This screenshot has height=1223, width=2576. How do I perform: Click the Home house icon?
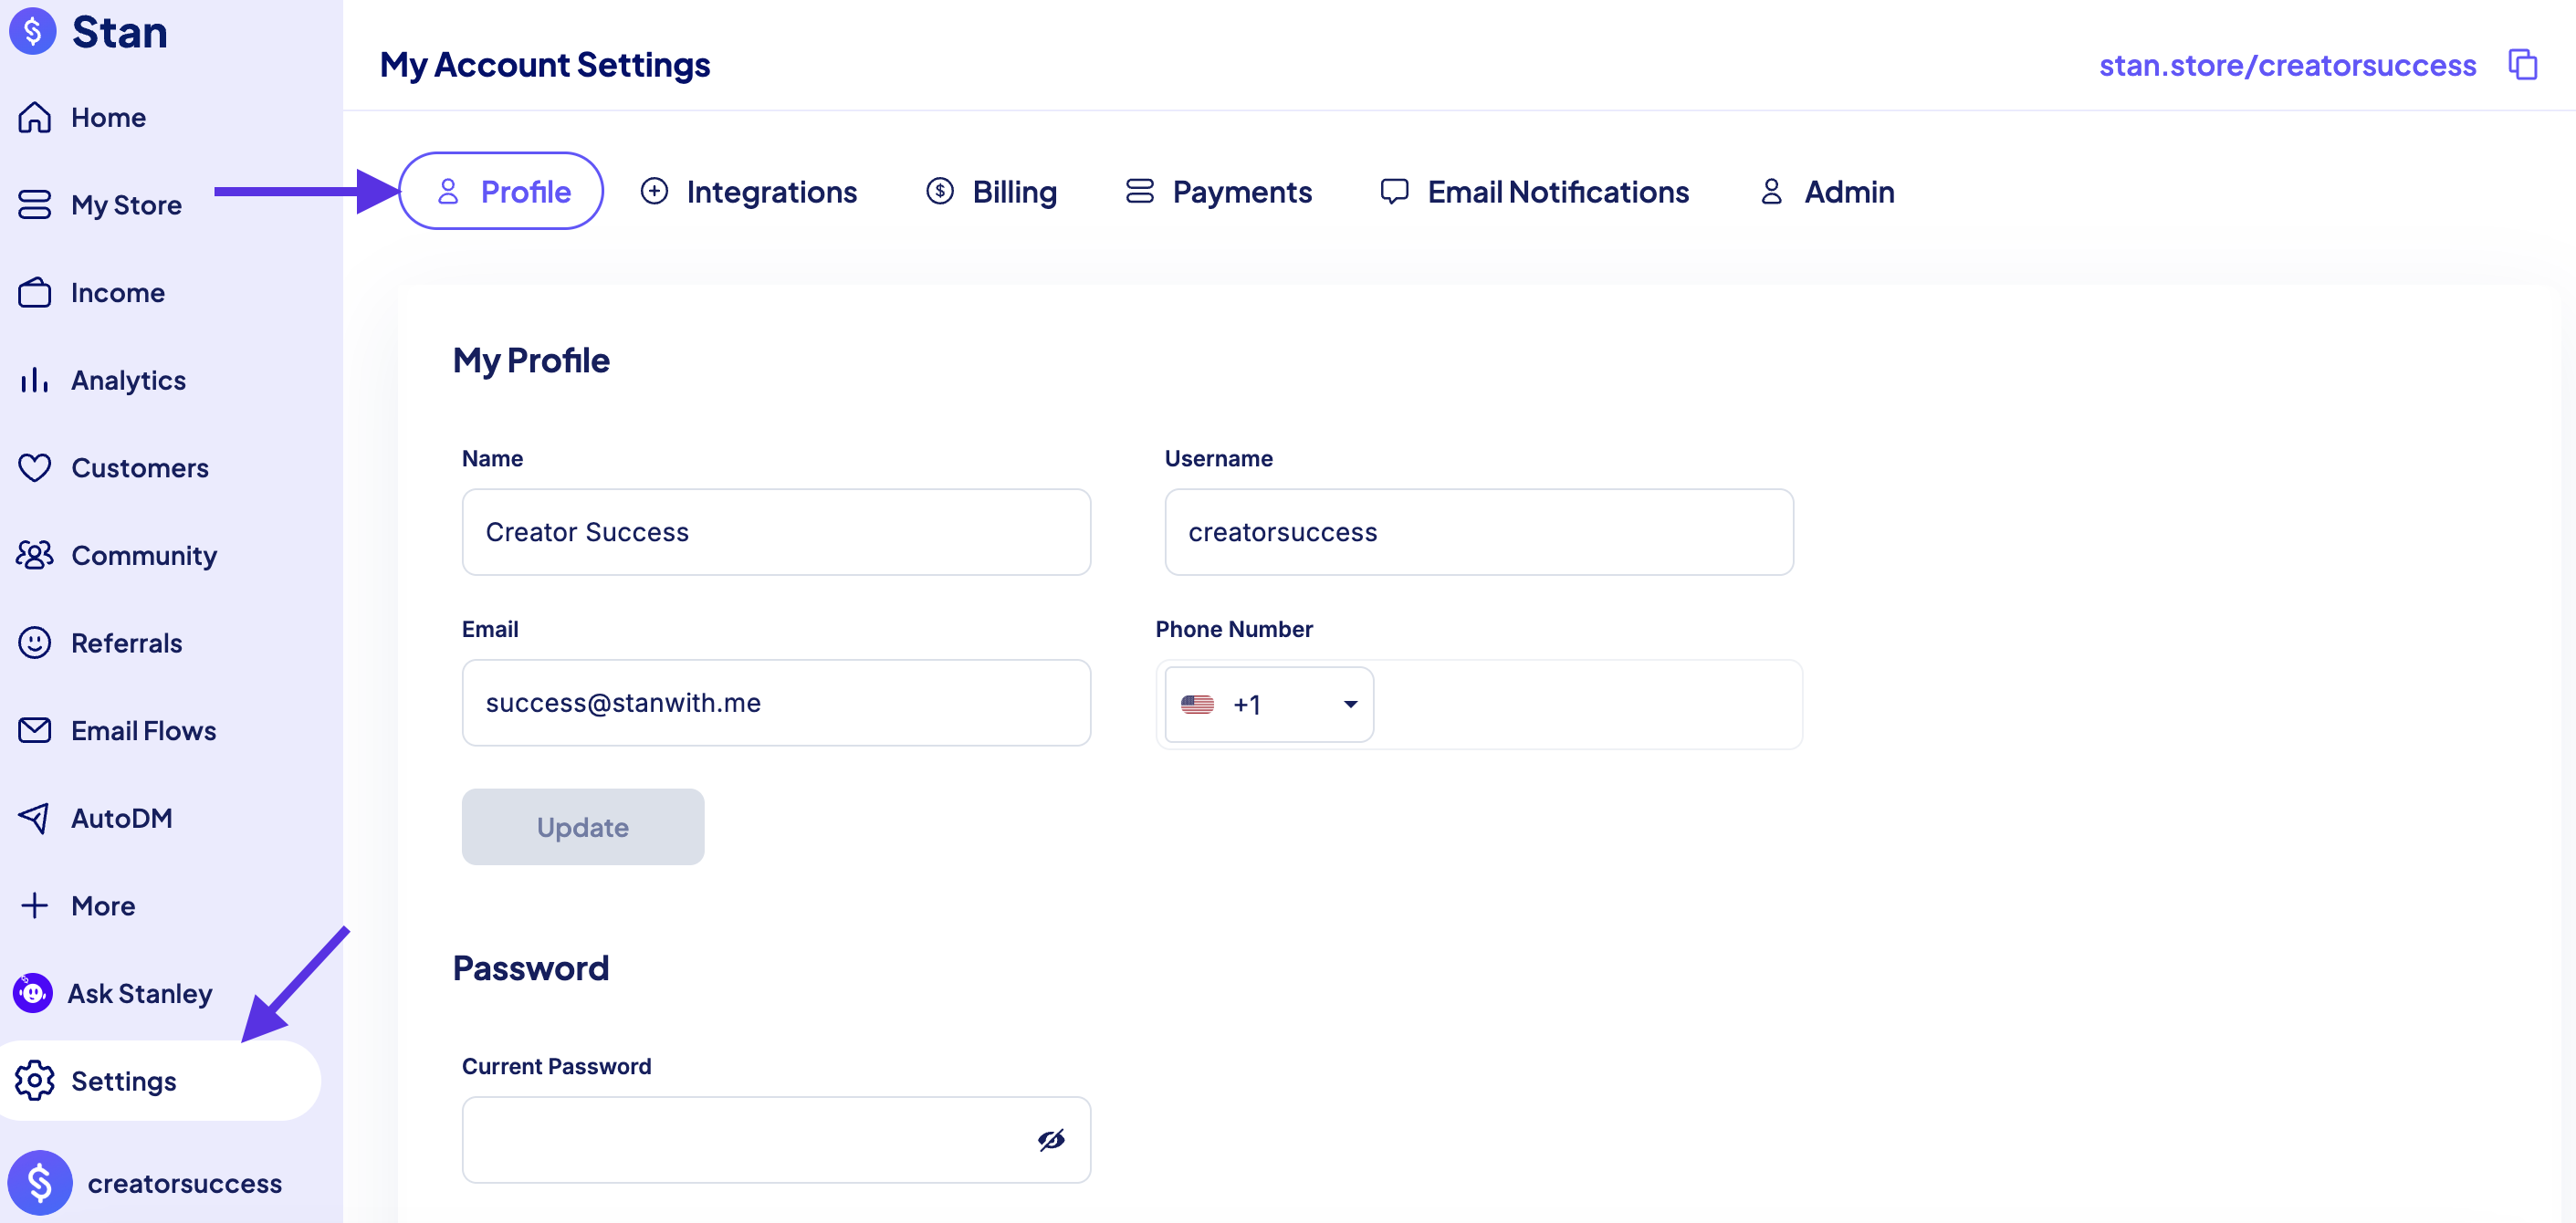coord(35,117)
